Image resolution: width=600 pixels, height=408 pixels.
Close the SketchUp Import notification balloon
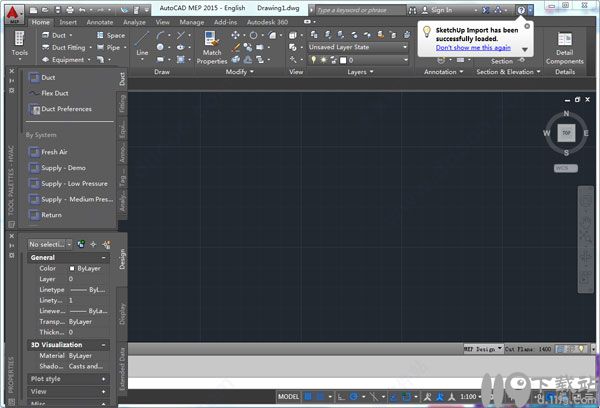coord(527,26)
